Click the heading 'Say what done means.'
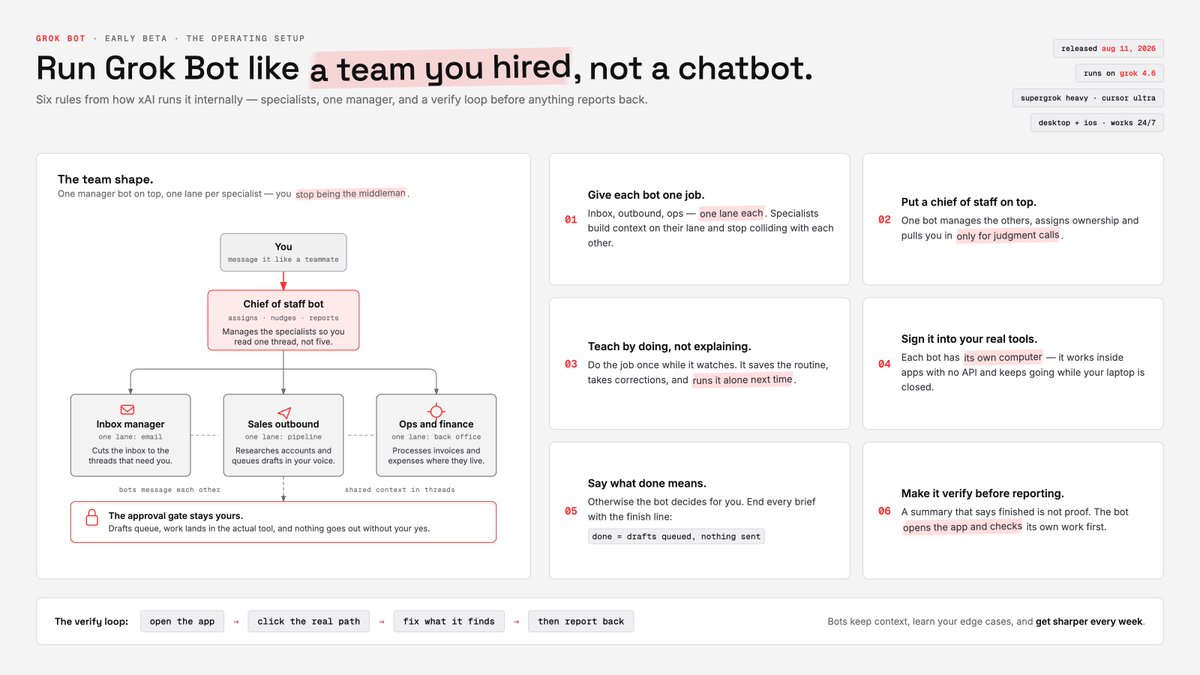 tap(647, 483)
